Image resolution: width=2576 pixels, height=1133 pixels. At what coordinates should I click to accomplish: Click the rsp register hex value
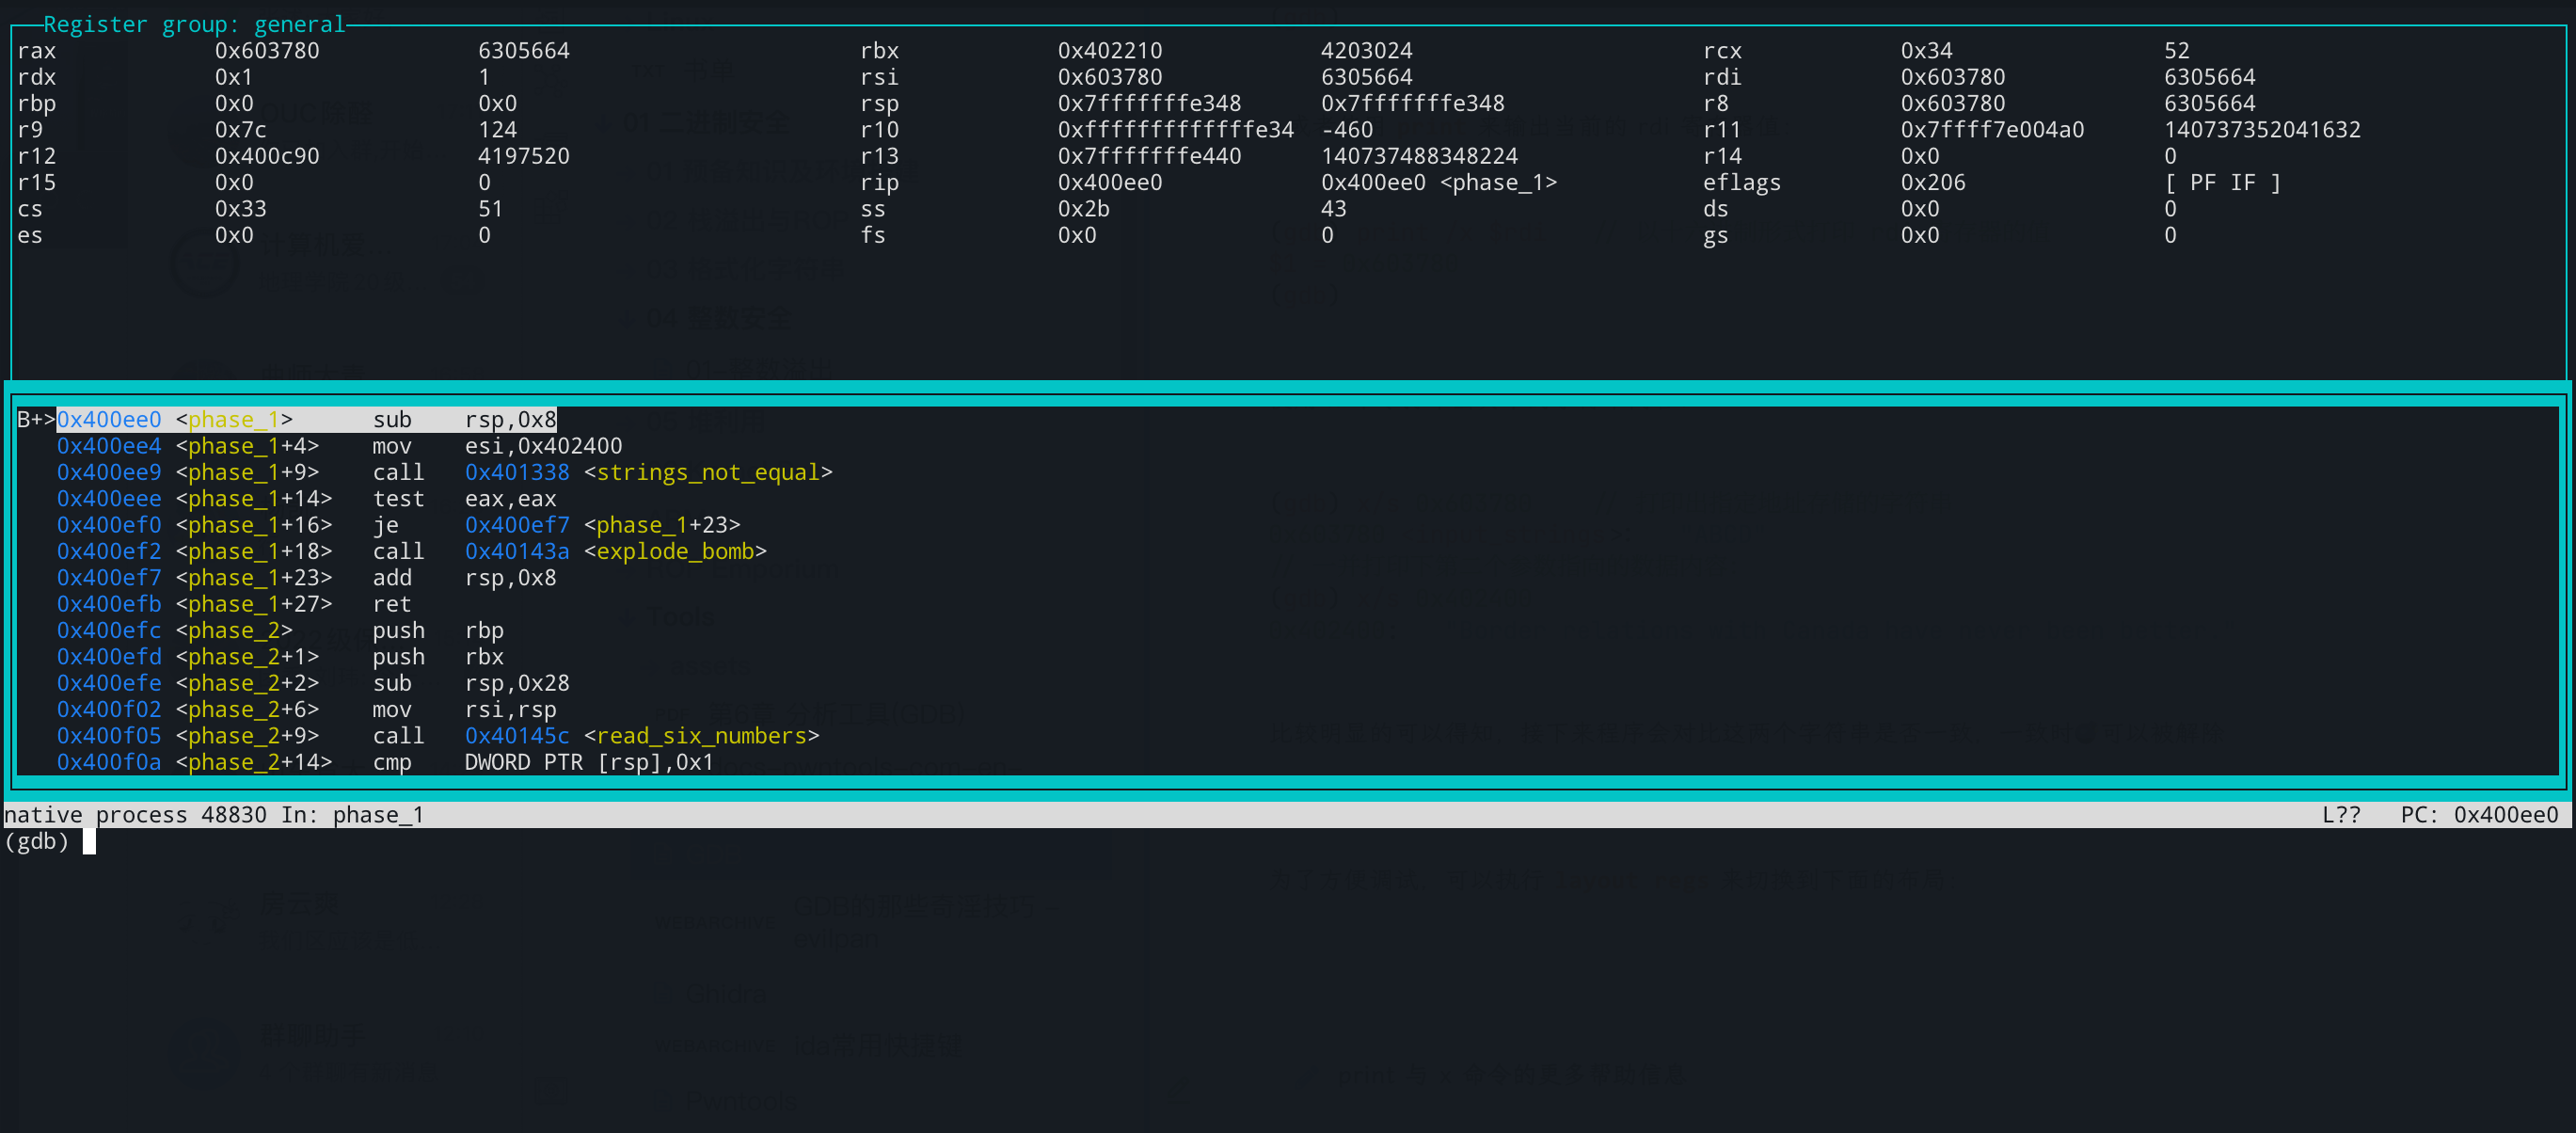1149,103
